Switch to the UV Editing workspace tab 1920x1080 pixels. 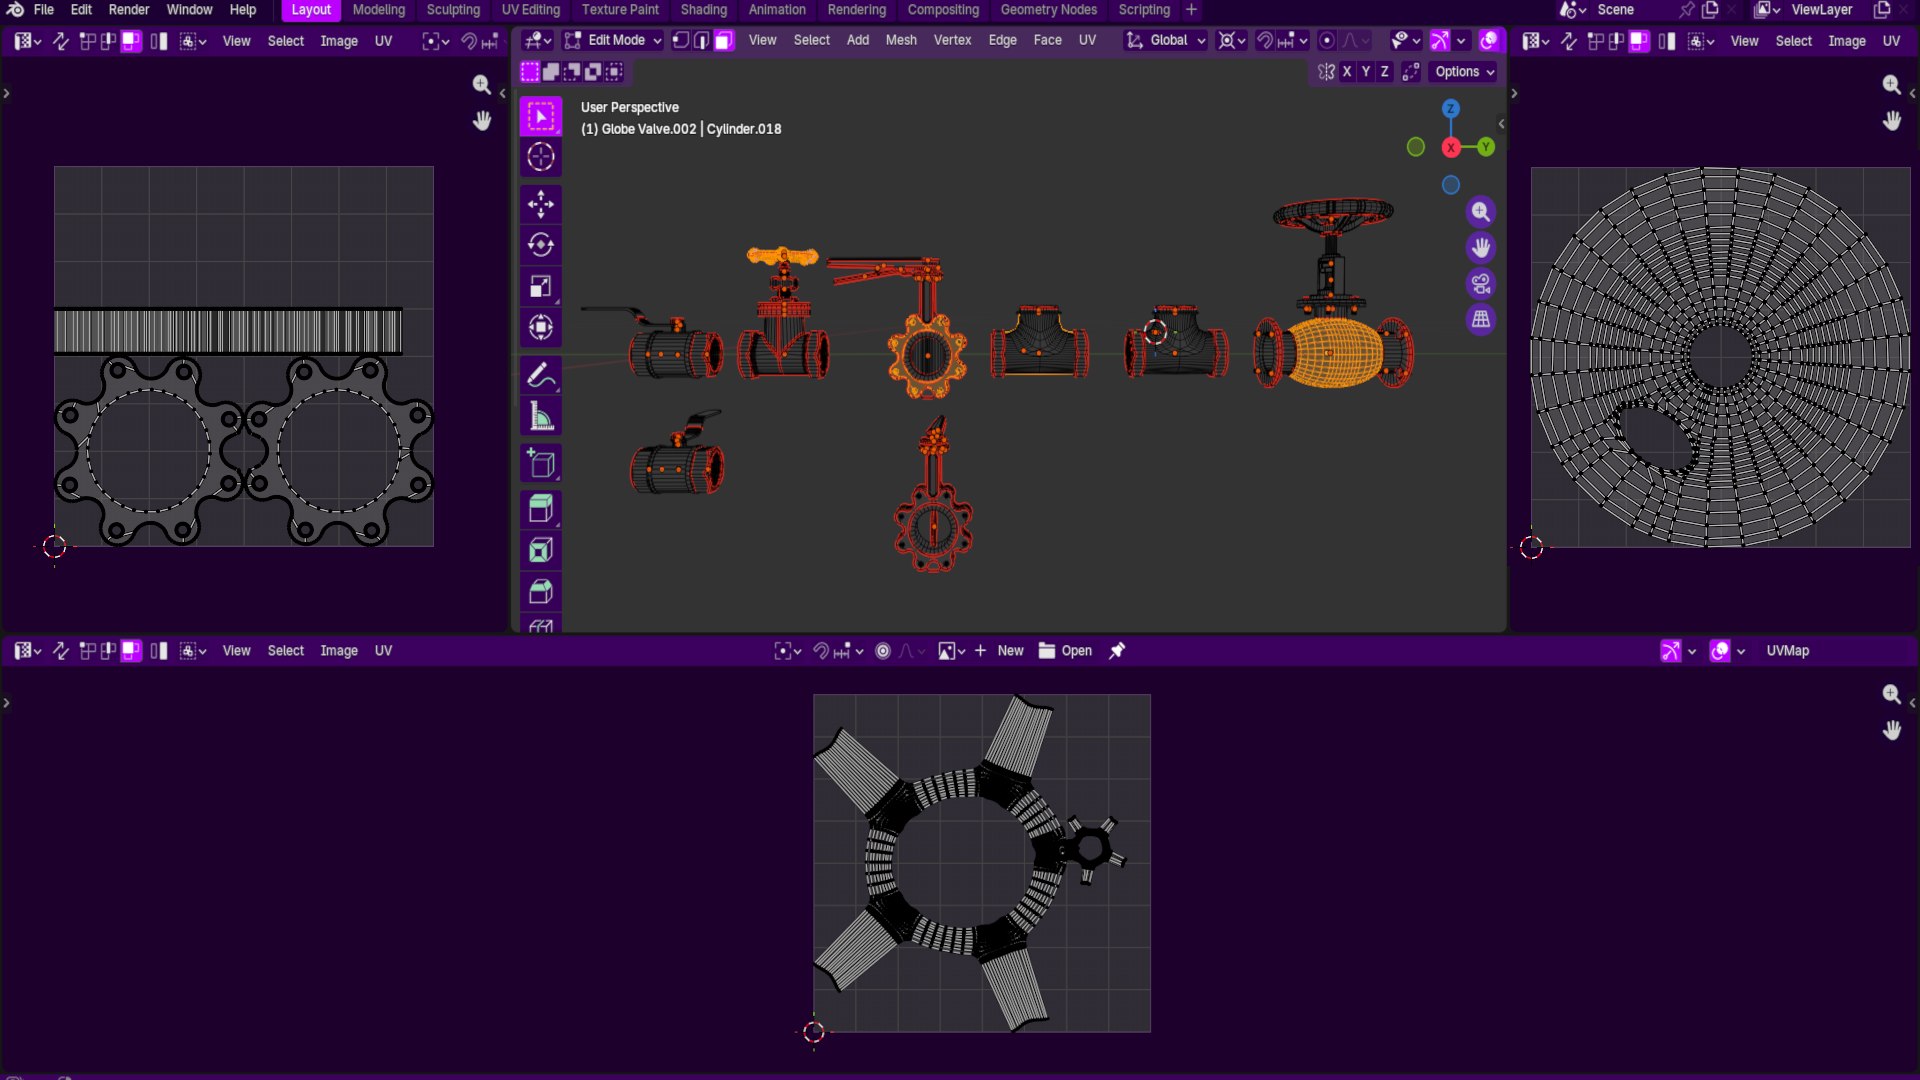(531, 10)
